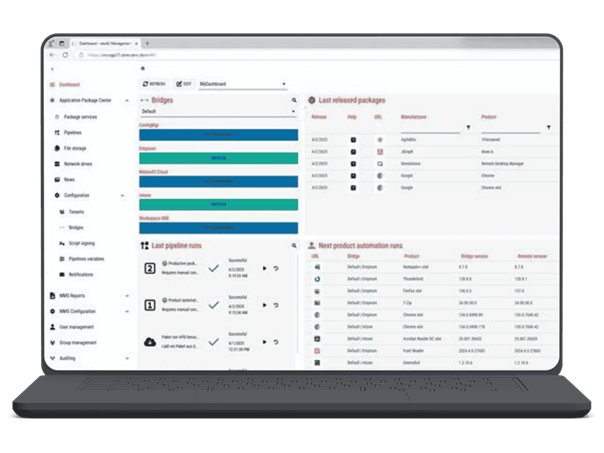604x453 pixels.
Task: Click history icon for 'Product automat..' pipeline
Action: click(276, 305)
